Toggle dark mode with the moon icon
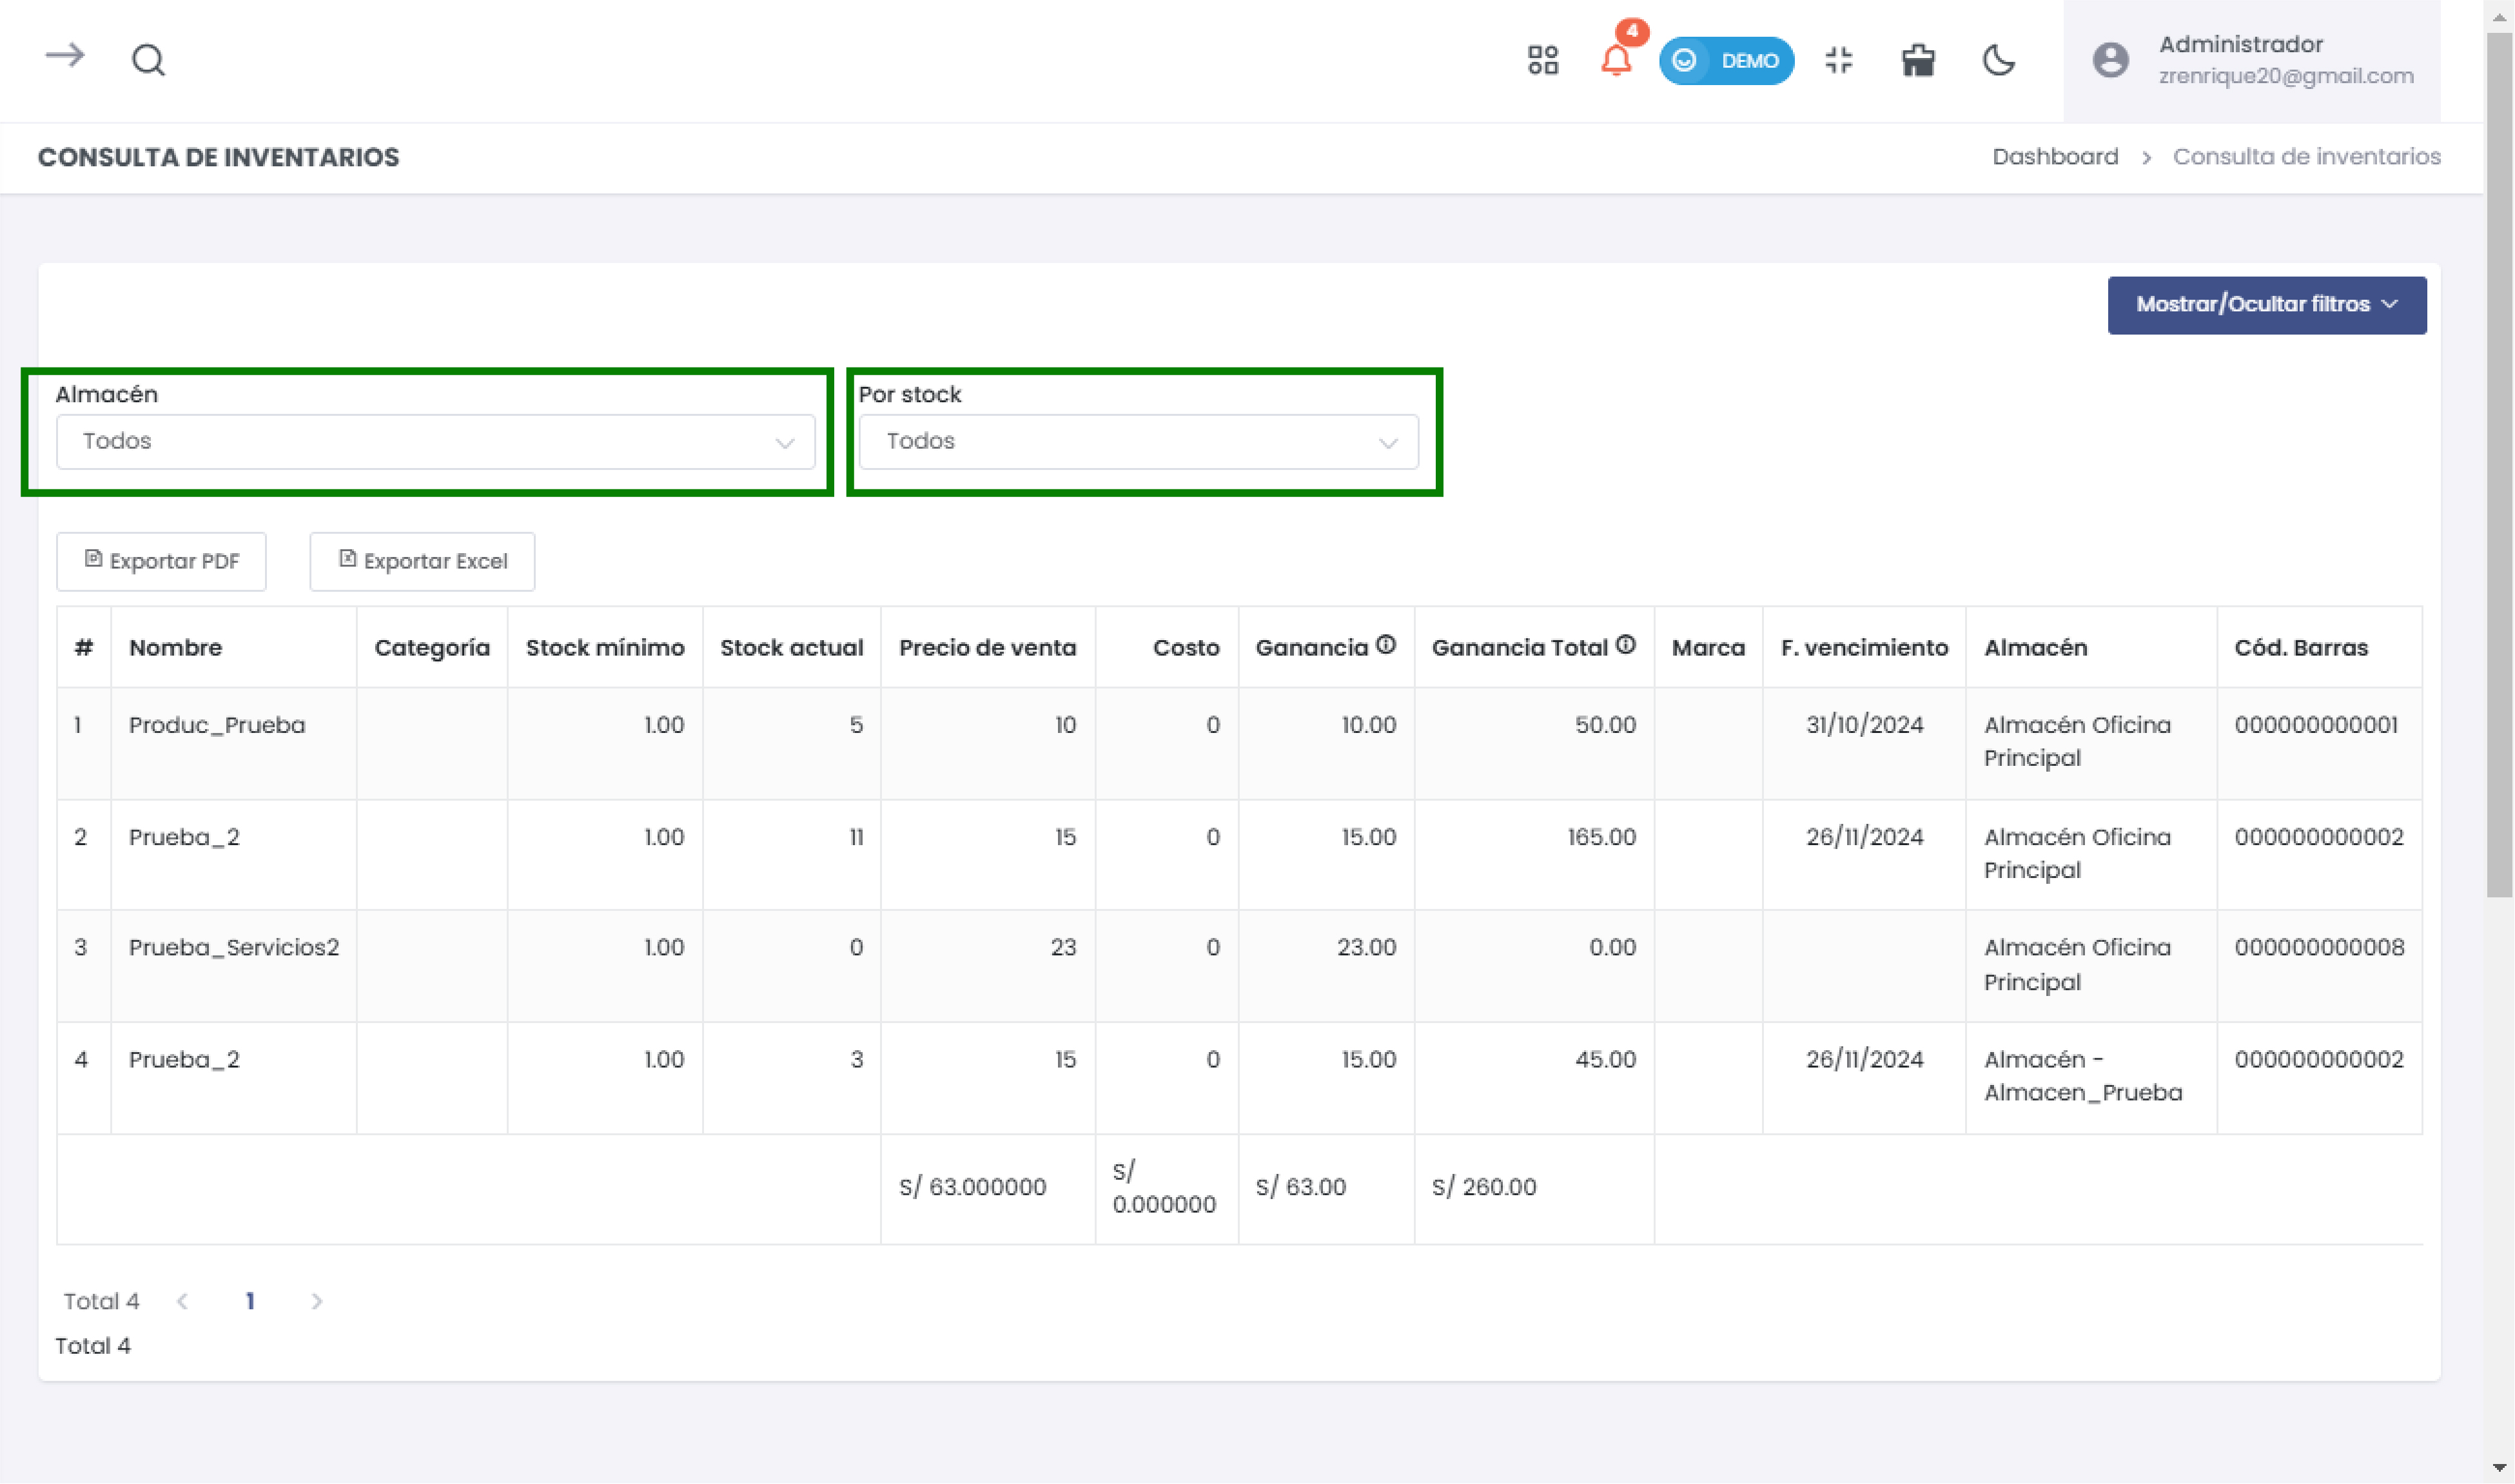 click(x=1998, y=60)
